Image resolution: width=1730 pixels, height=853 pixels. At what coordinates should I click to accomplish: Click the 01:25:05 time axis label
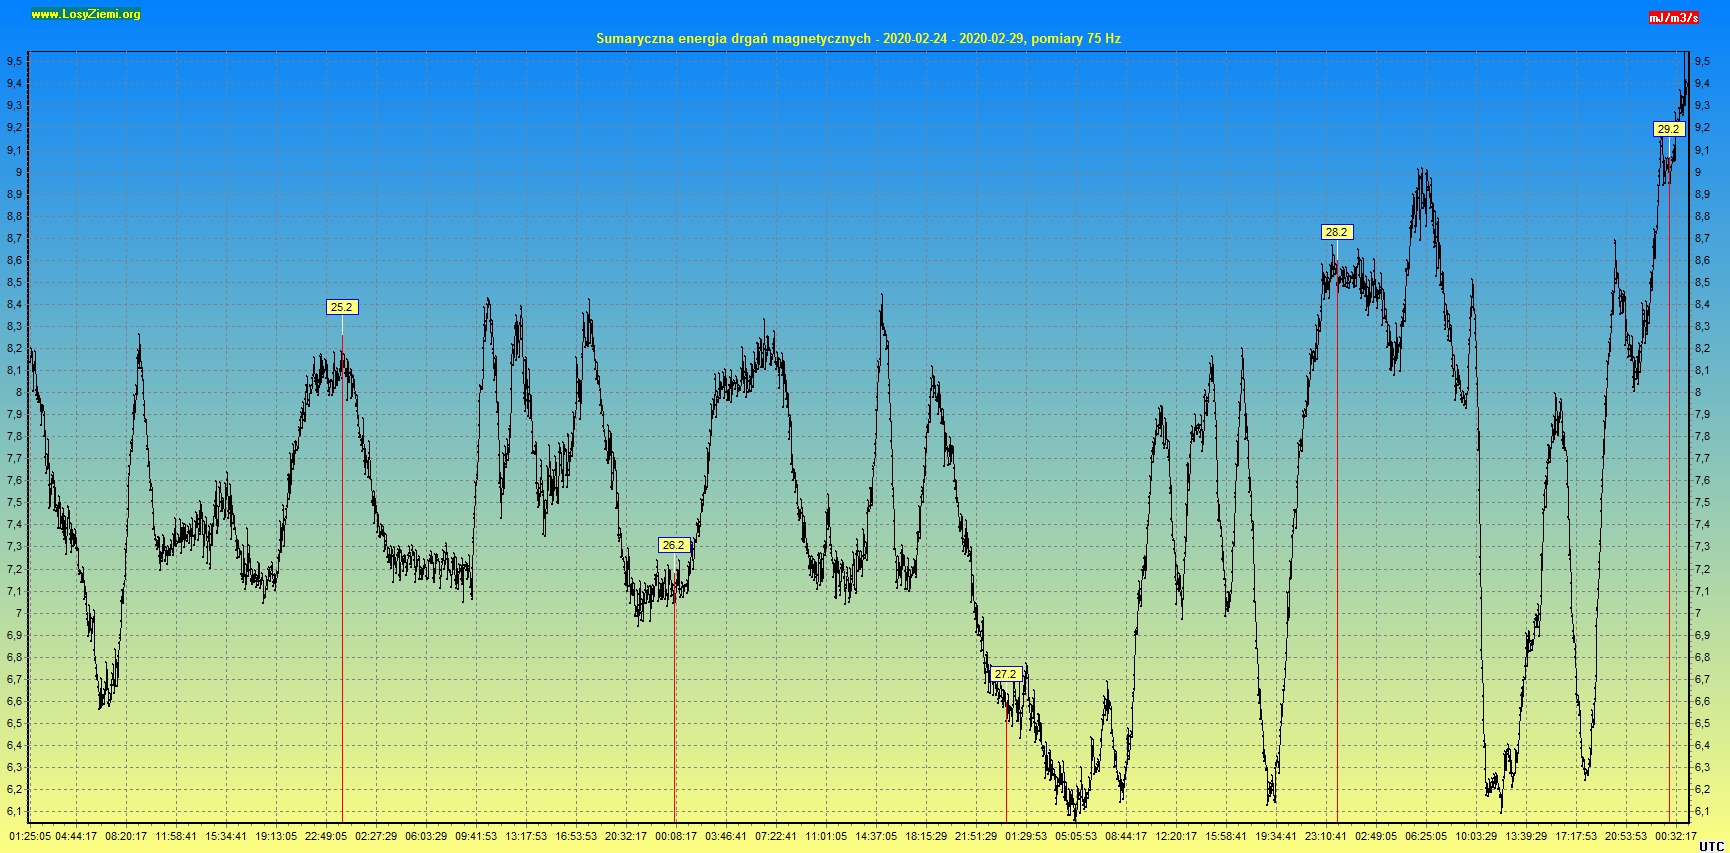[x=30, y=836]
